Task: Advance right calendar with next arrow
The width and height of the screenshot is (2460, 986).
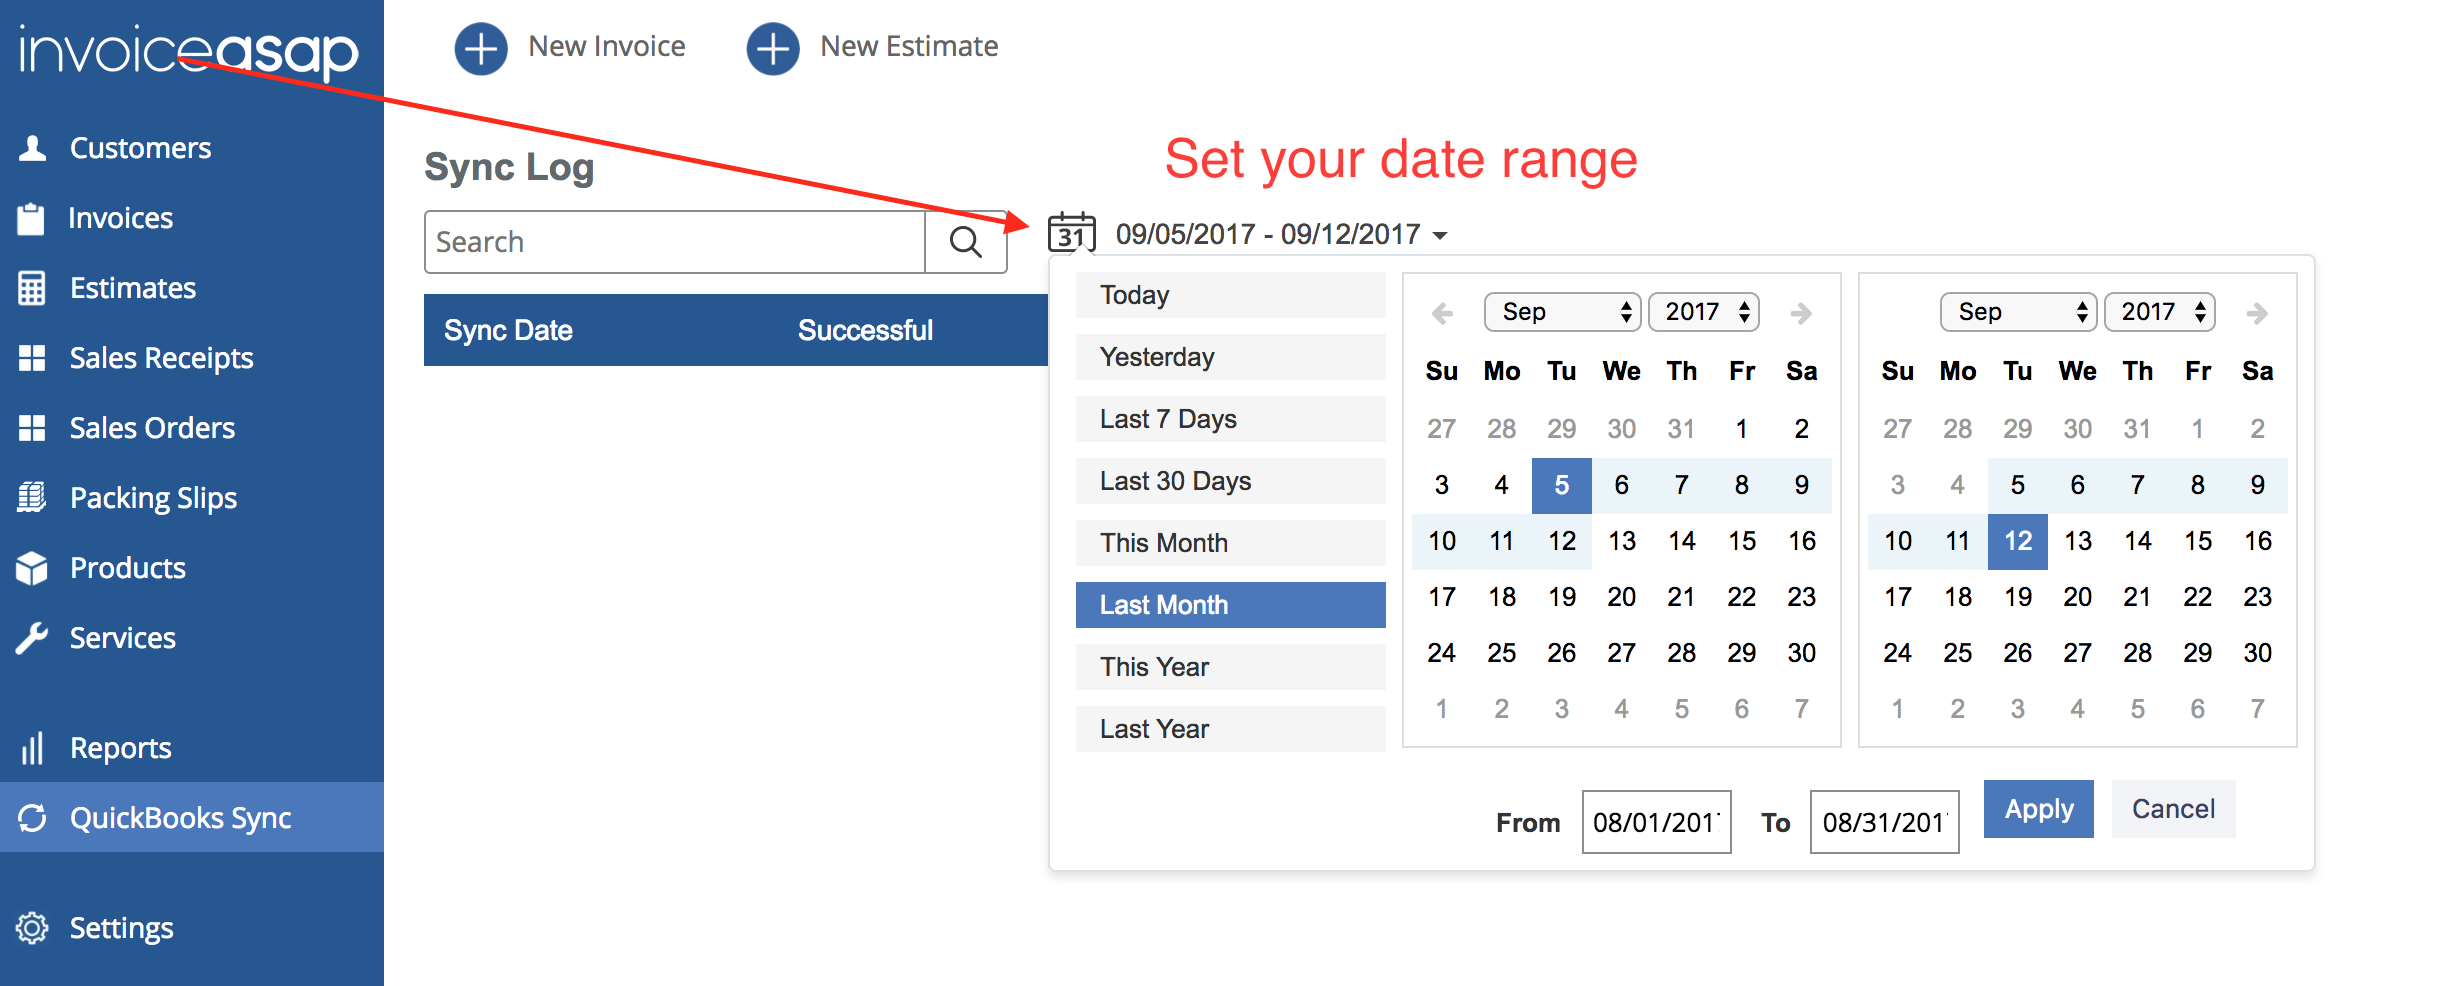Action: (x=2256, y=314)
